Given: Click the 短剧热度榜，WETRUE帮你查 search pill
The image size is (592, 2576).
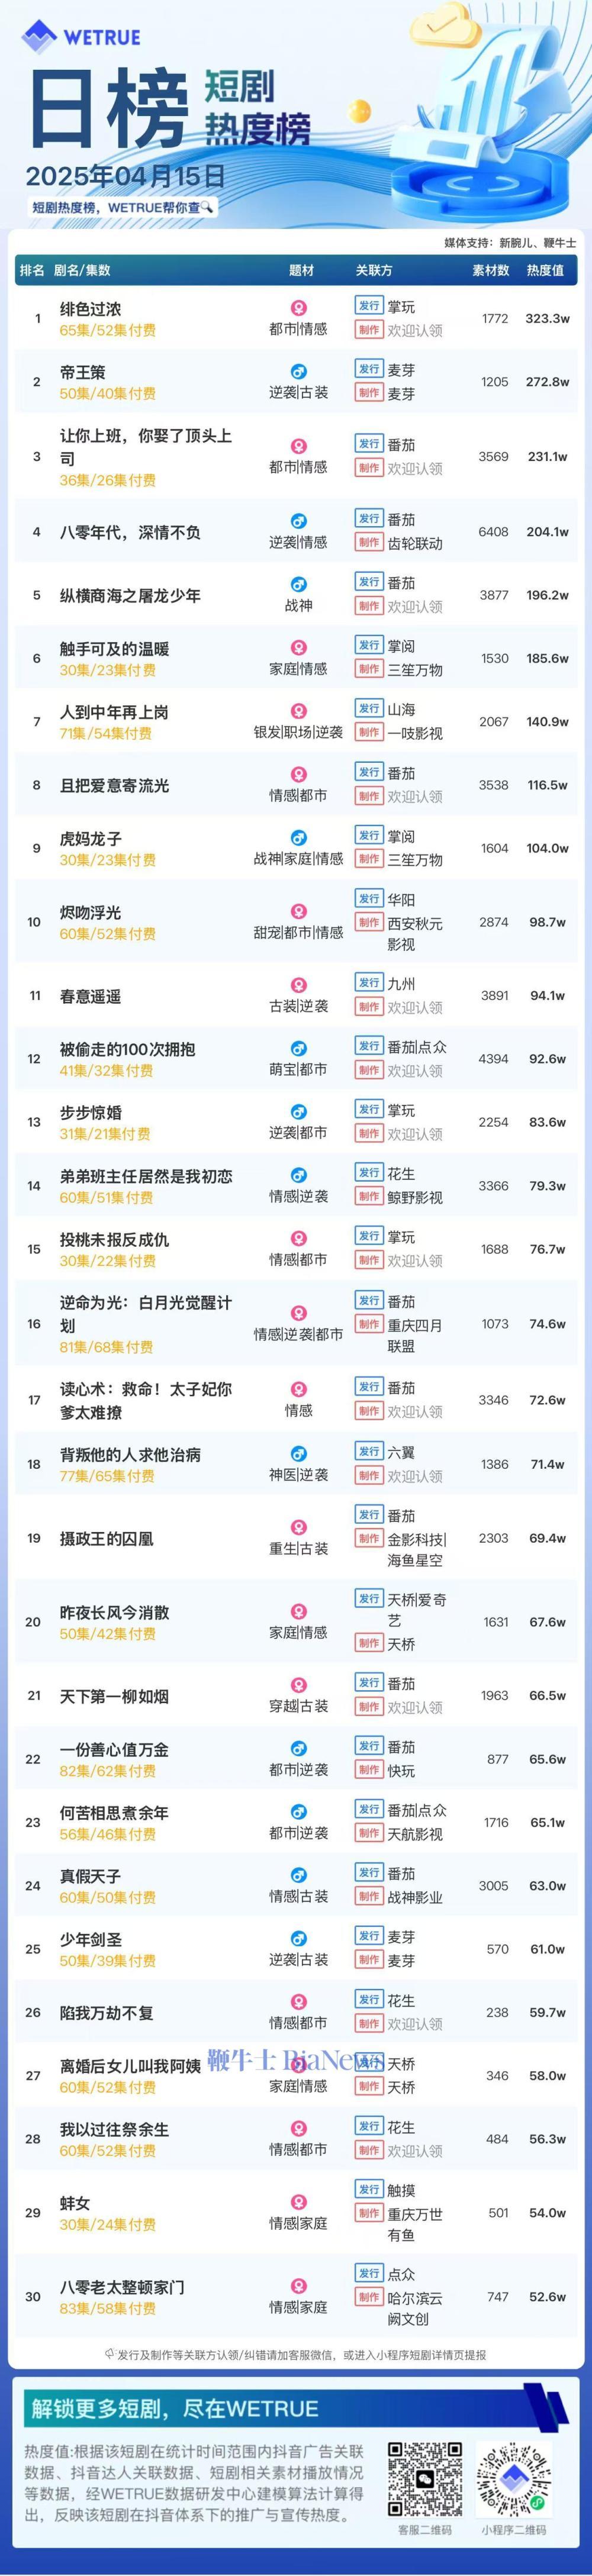Looking at the screenshot, I should point(122,208).
